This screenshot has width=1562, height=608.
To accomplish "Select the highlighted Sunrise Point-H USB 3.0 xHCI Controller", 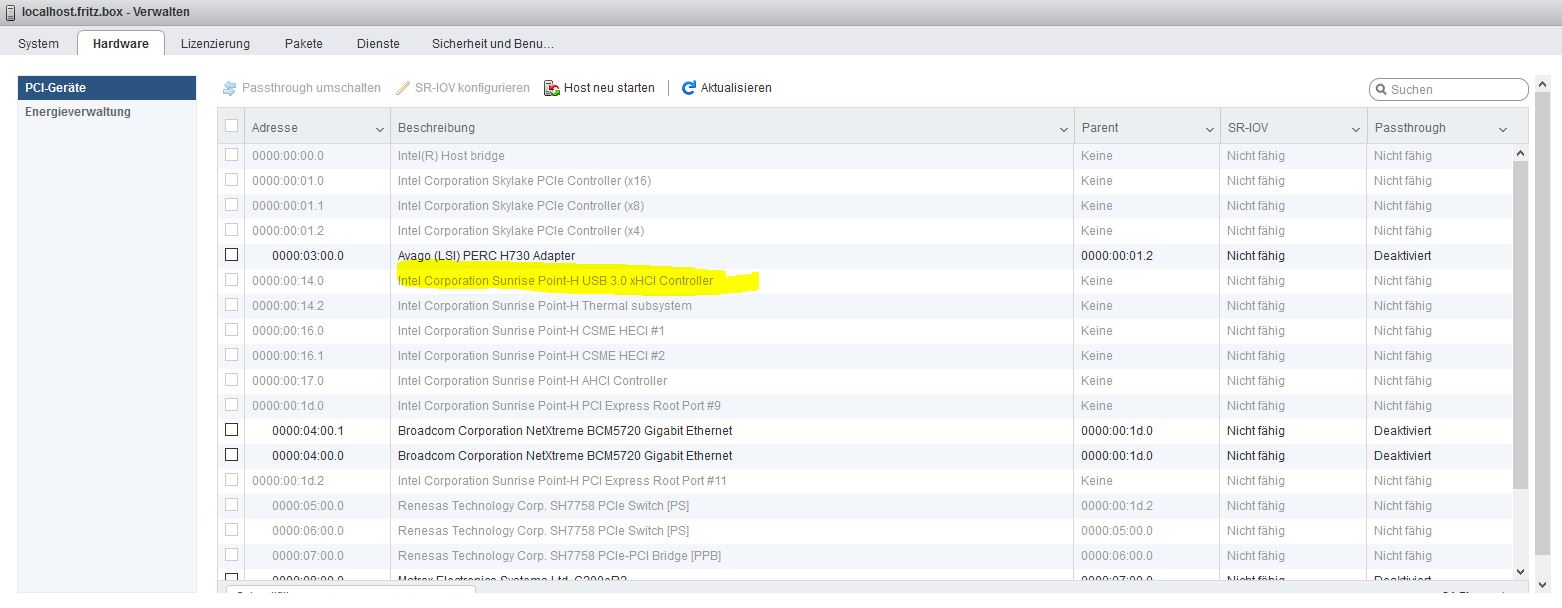I will [556, 281].
